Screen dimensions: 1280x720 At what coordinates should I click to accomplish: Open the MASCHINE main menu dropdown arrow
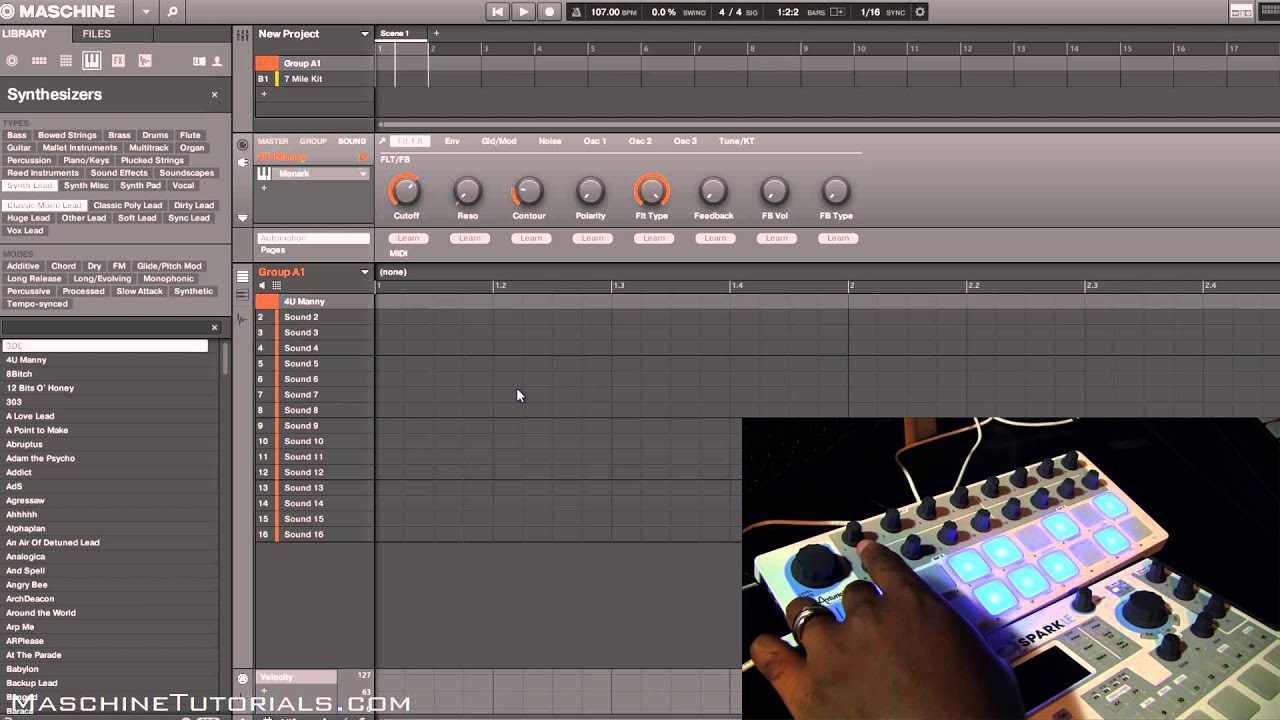click(146, 12)
